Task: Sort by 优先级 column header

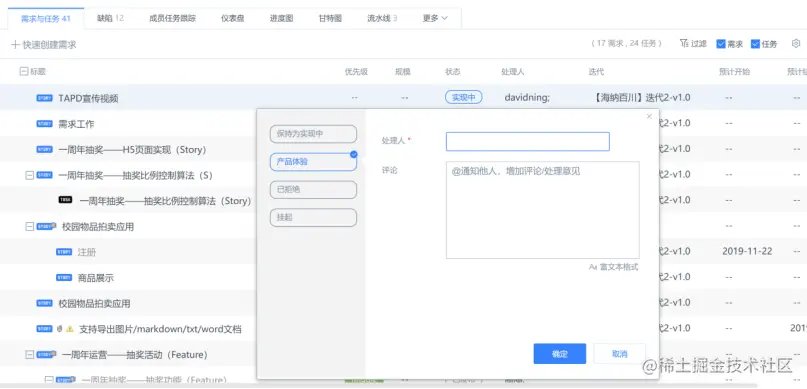Action: coord(356,72)
